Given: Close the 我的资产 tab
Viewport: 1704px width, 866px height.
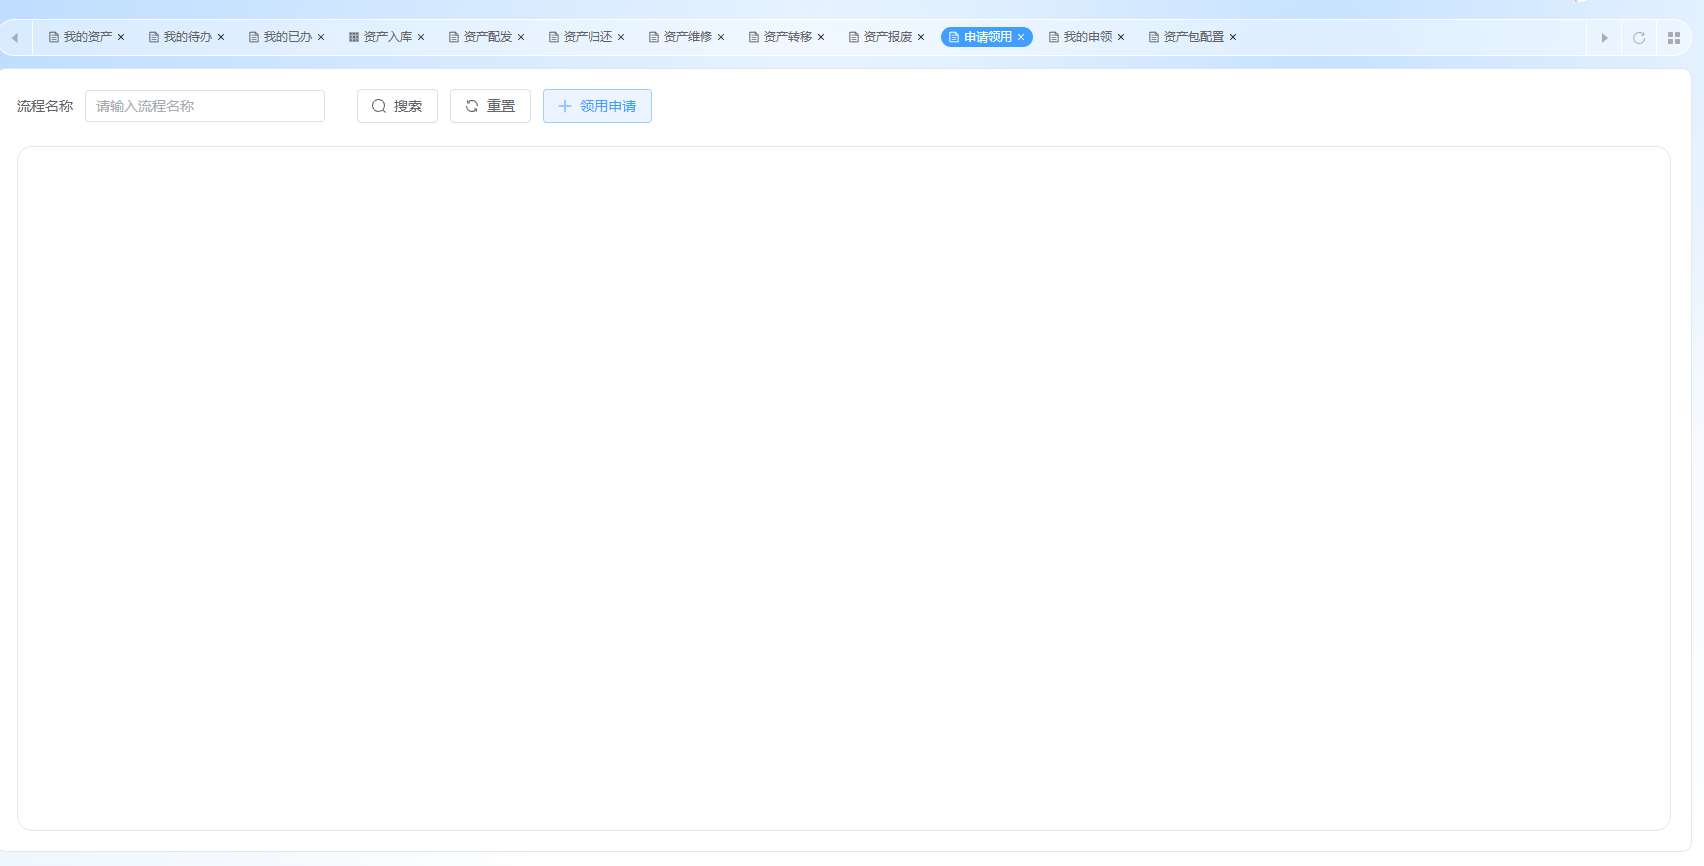Looking at the screenshot, I should [x=121, y=37].
